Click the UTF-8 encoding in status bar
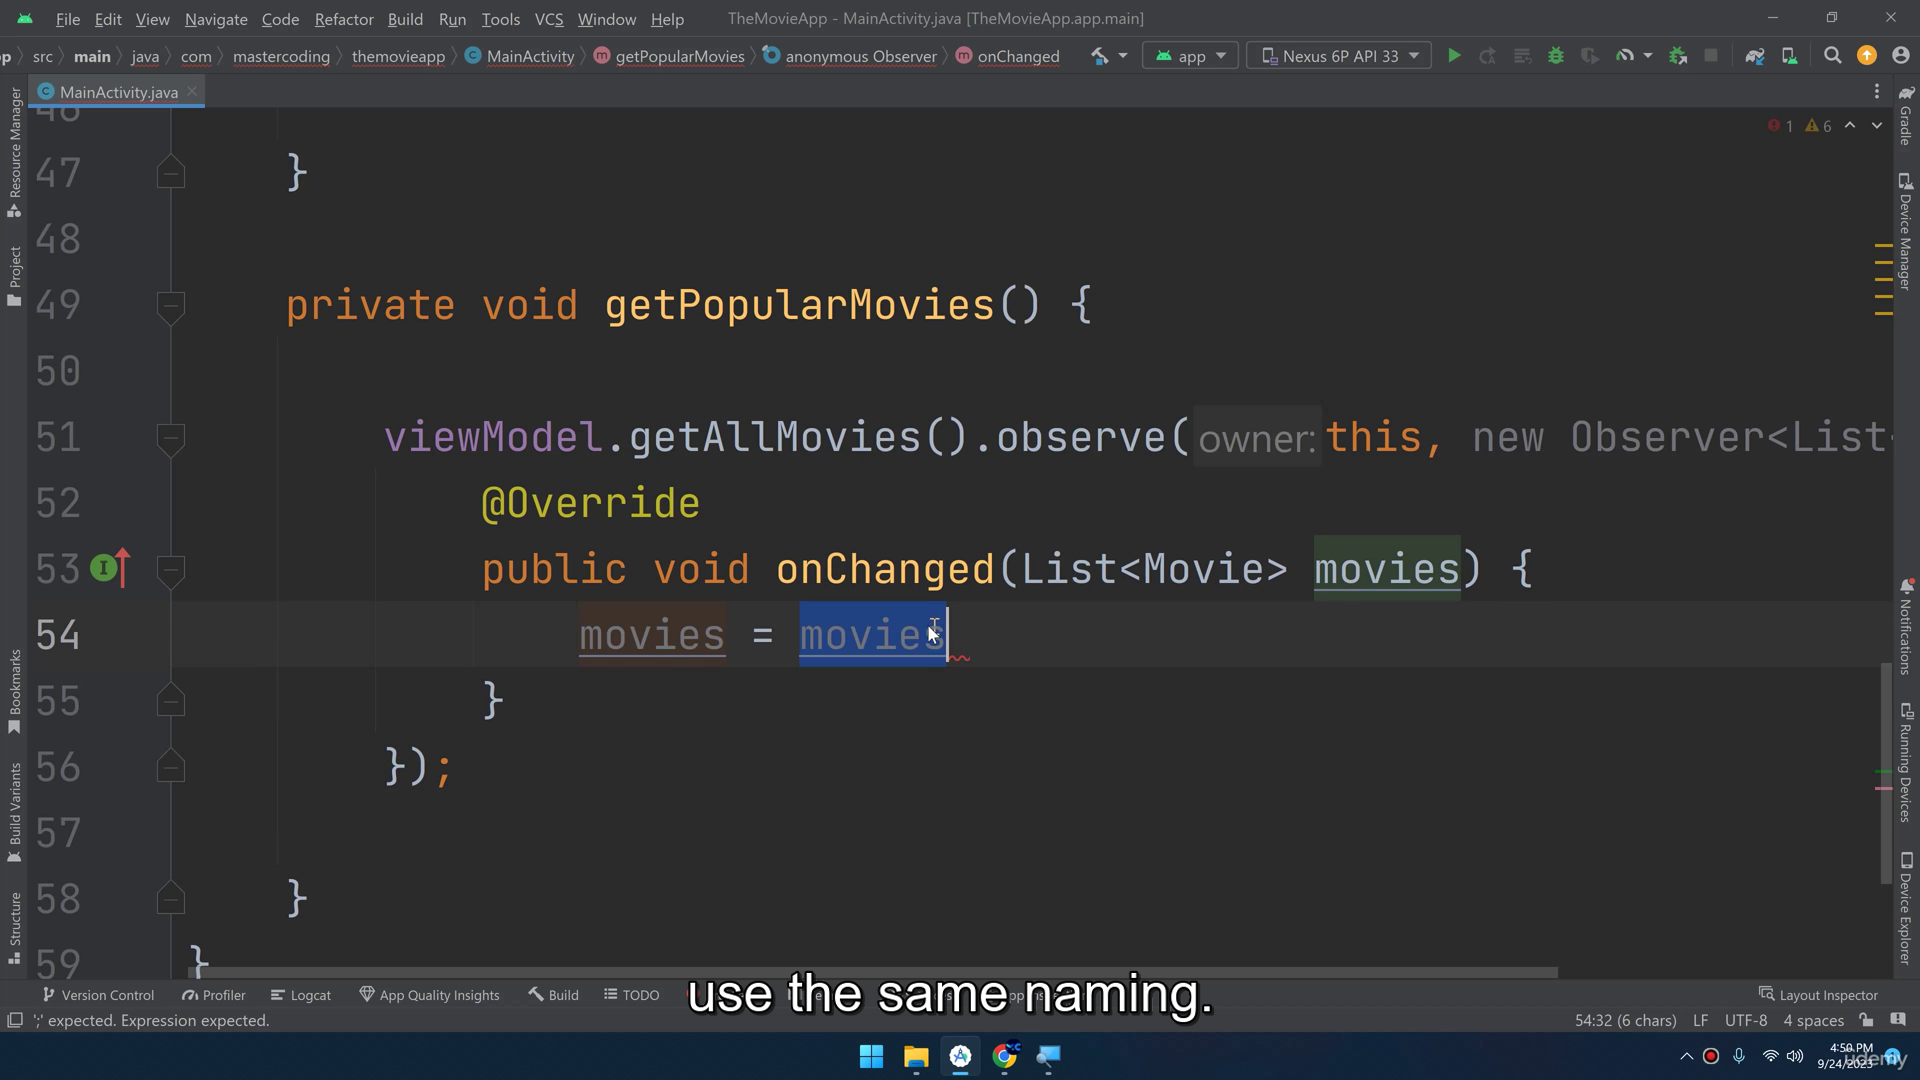 pos(1746,1020)
